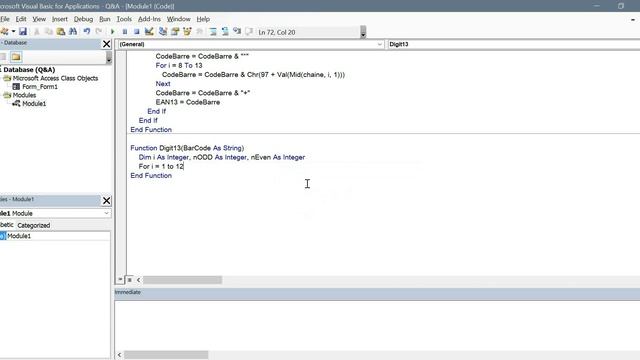The height and width of the screenshot is (360, 640).
Task: Close the Project - Database pane
Action: (x=107, y=44)
